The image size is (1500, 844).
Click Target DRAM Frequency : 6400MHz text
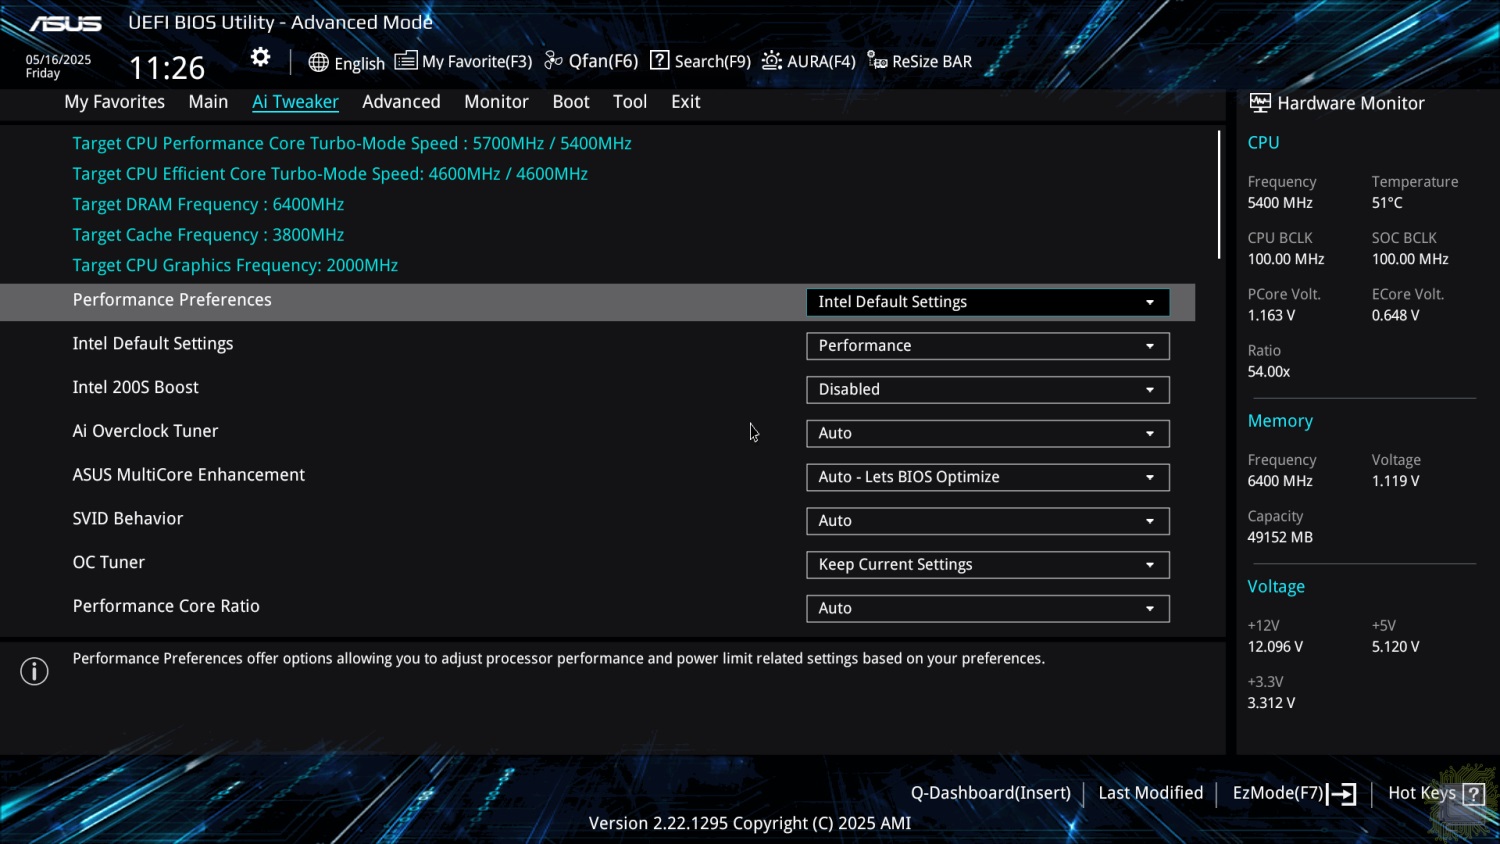coord(208,204)
